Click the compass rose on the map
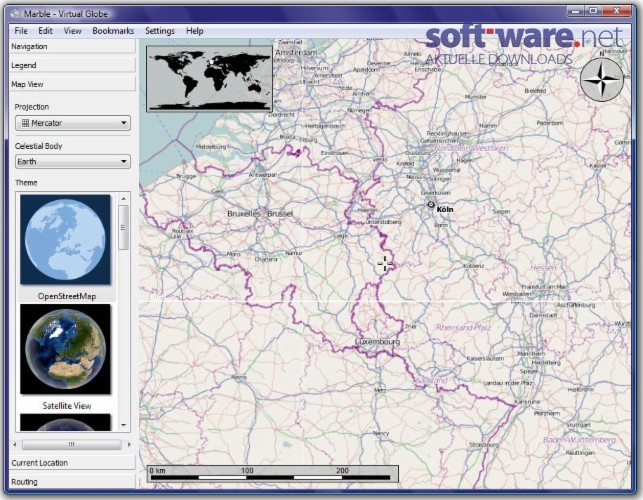The image size is (643, 500). (602, 79)
